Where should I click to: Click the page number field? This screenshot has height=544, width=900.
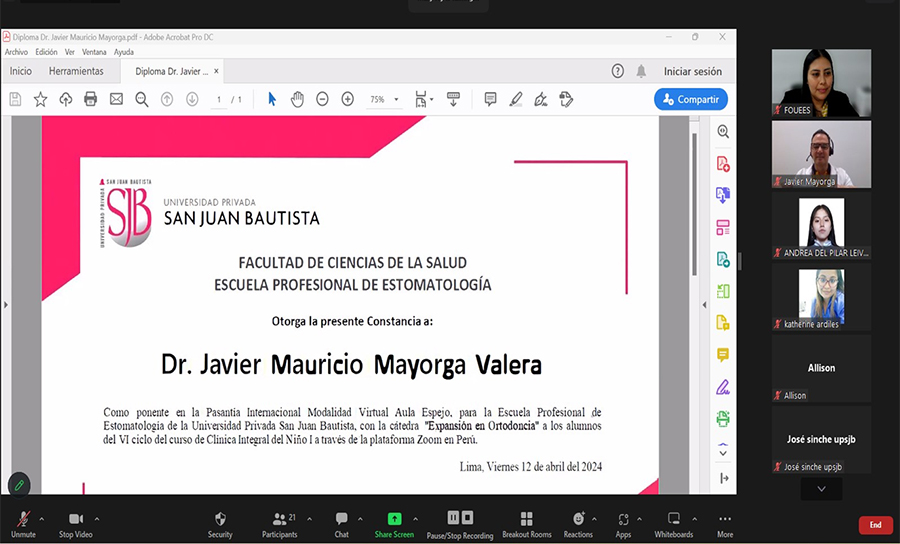point(219,99)
